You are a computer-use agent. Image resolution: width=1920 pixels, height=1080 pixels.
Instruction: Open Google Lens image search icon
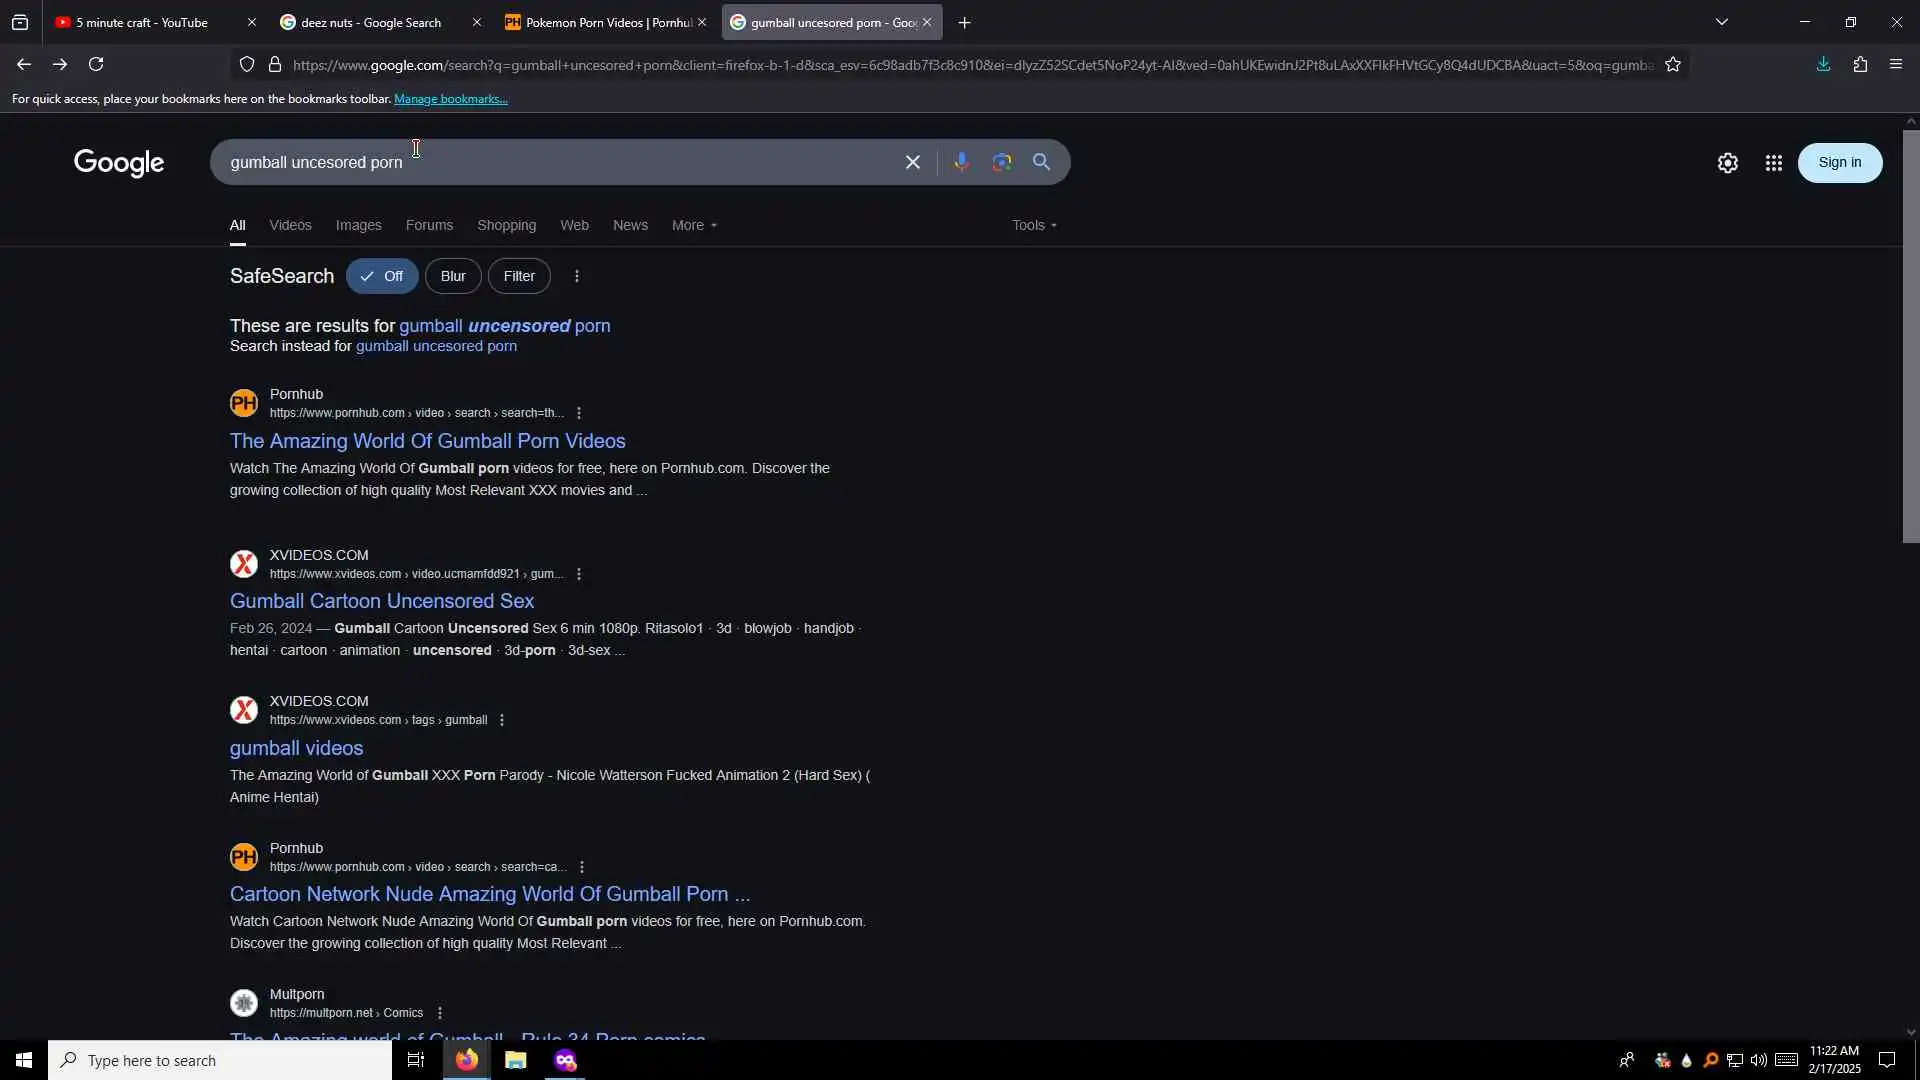[x=1001, y=162]
